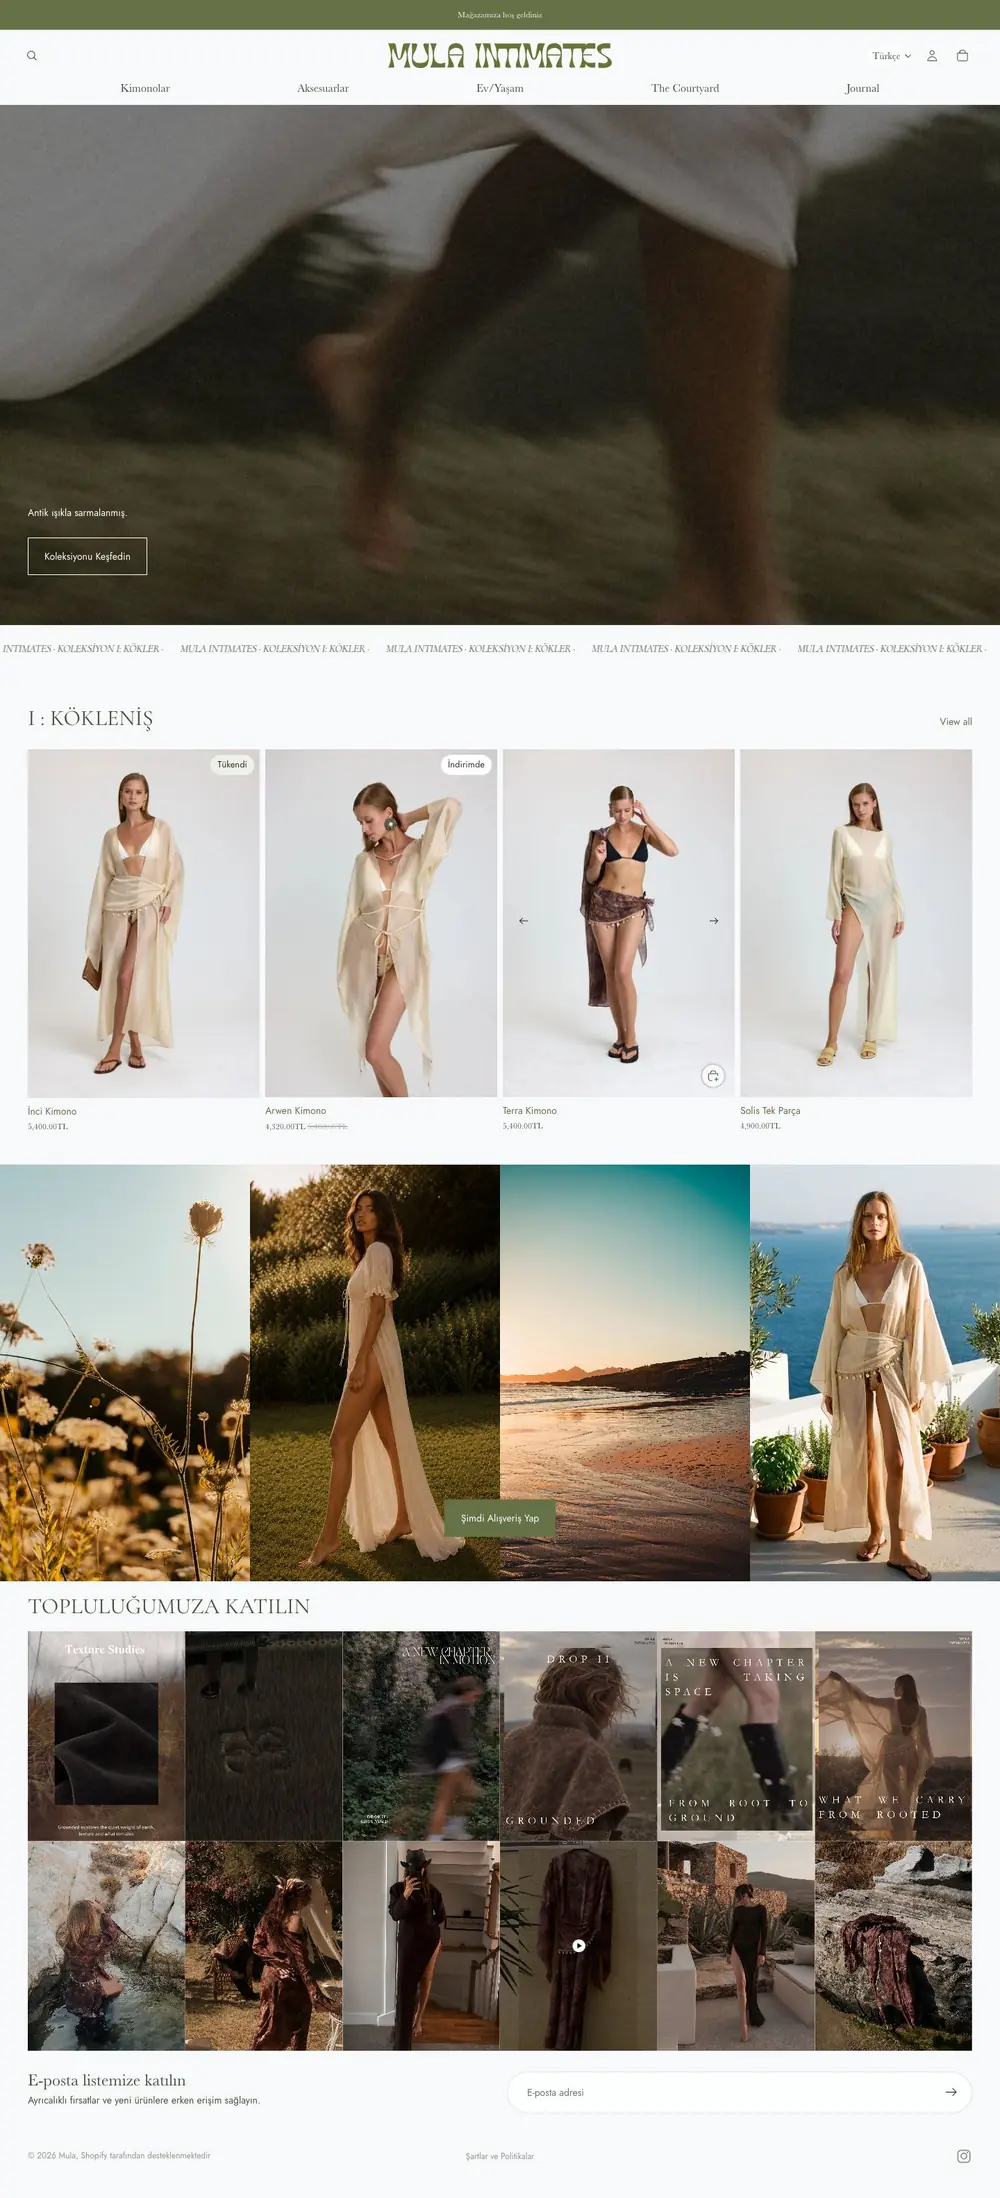This screenshot has width=1000, height=2198.
Task: Click seaside terrace kimono lookbook image
Action: (x=875, y=1372)
